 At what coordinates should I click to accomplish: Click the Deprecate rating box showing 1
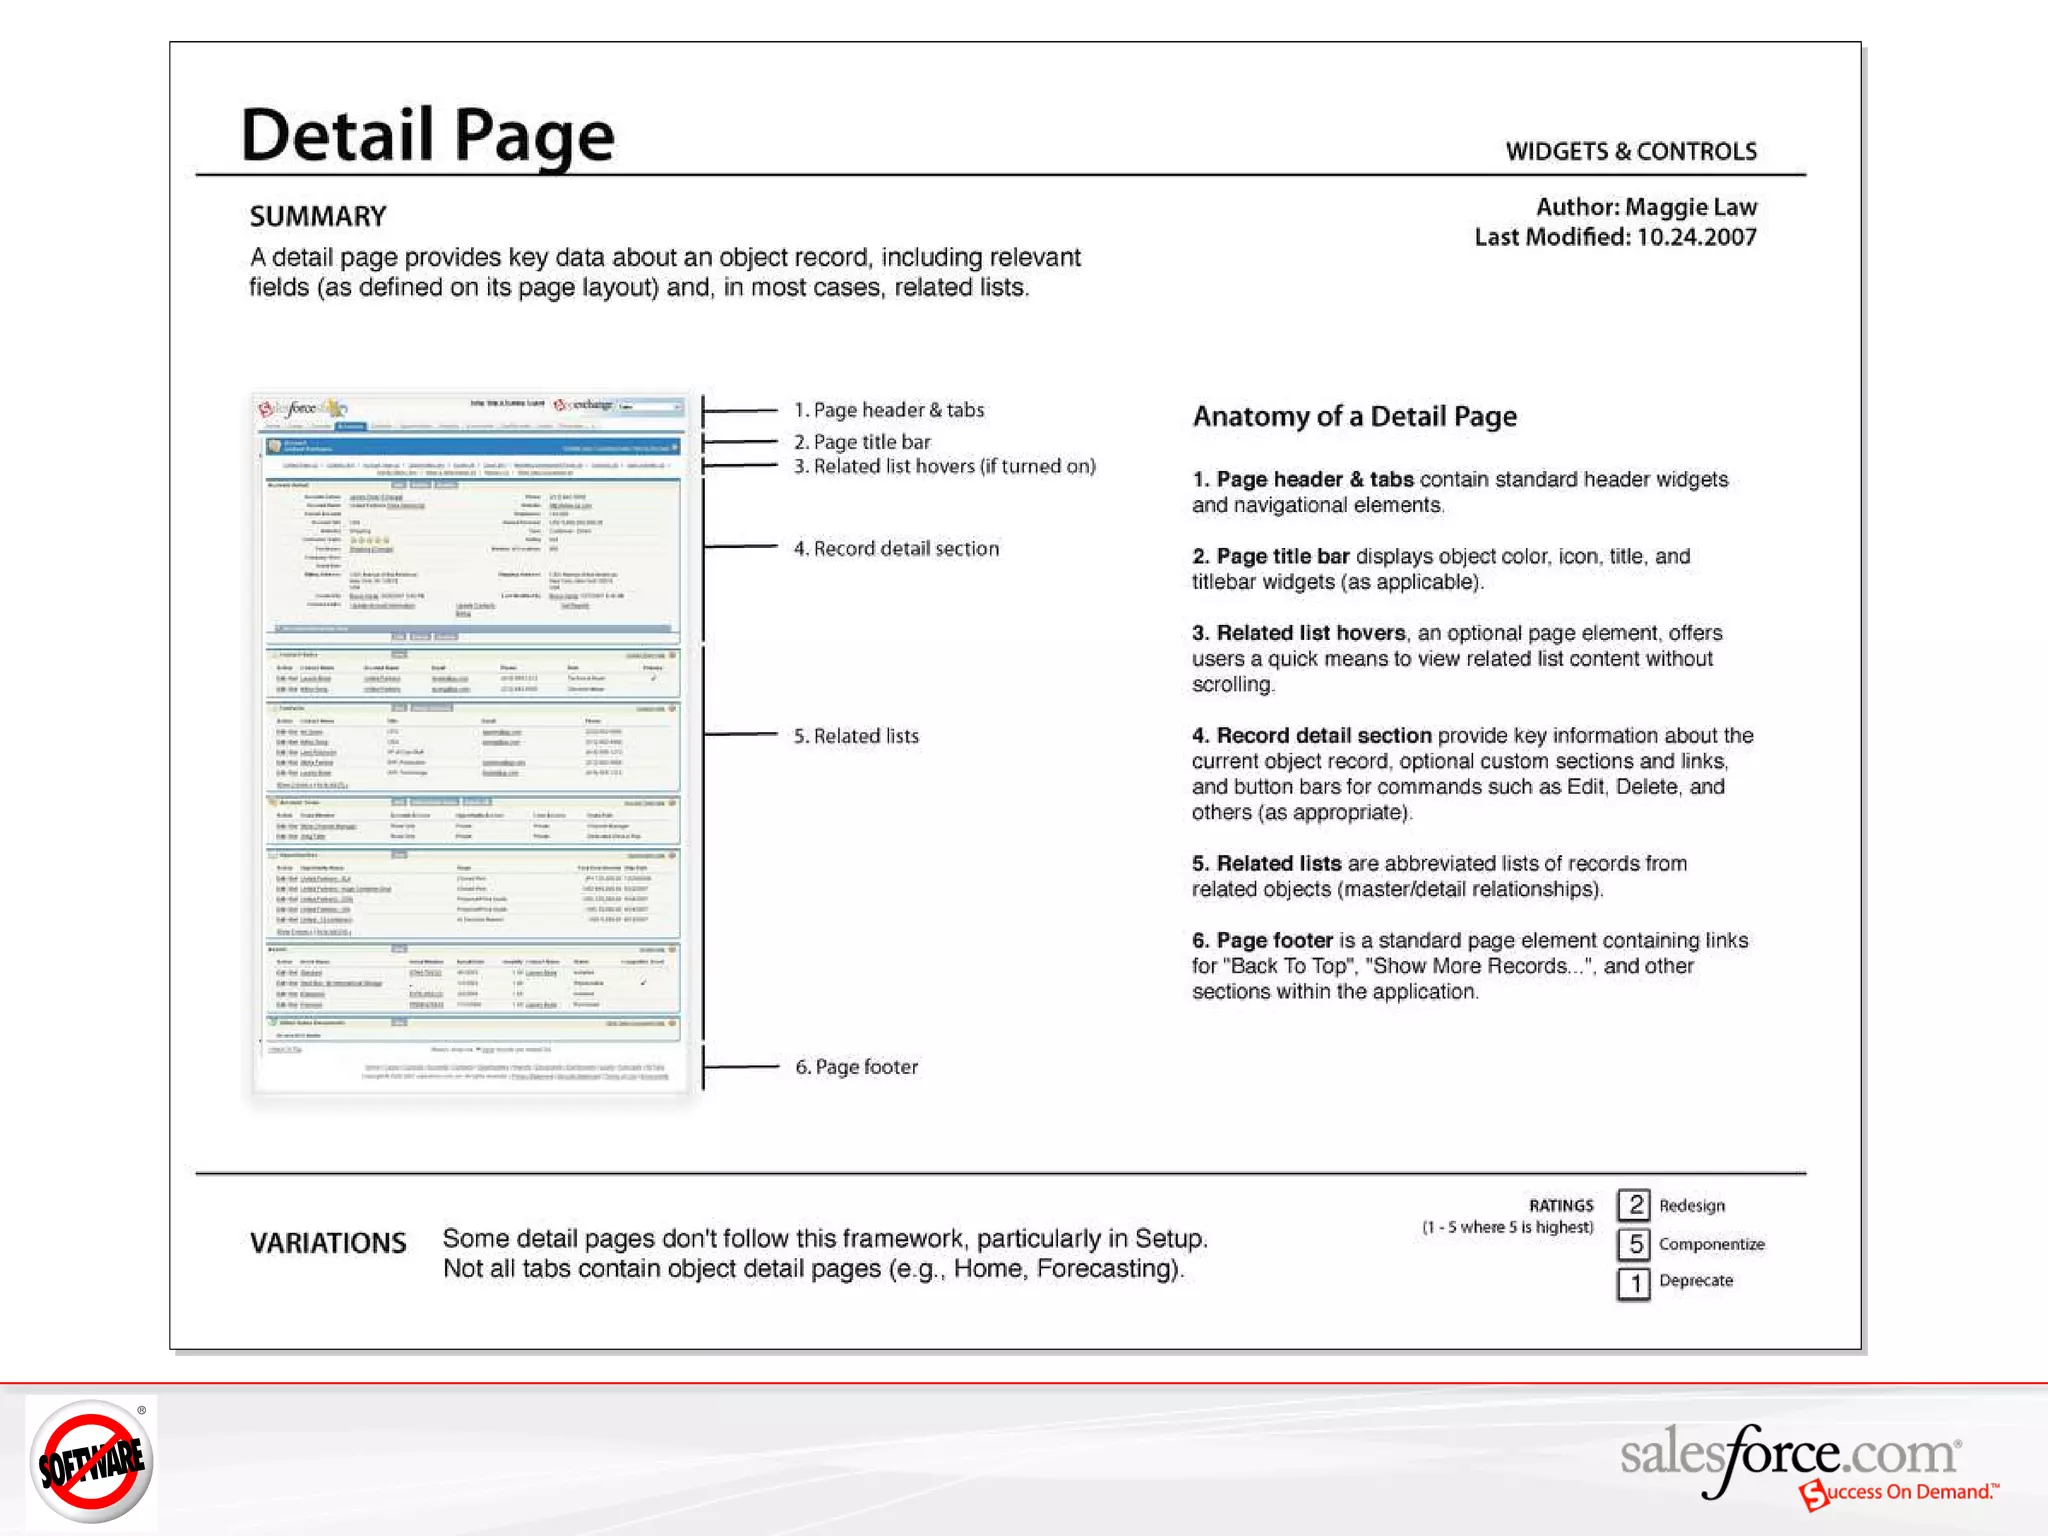click(1634, 1282)
